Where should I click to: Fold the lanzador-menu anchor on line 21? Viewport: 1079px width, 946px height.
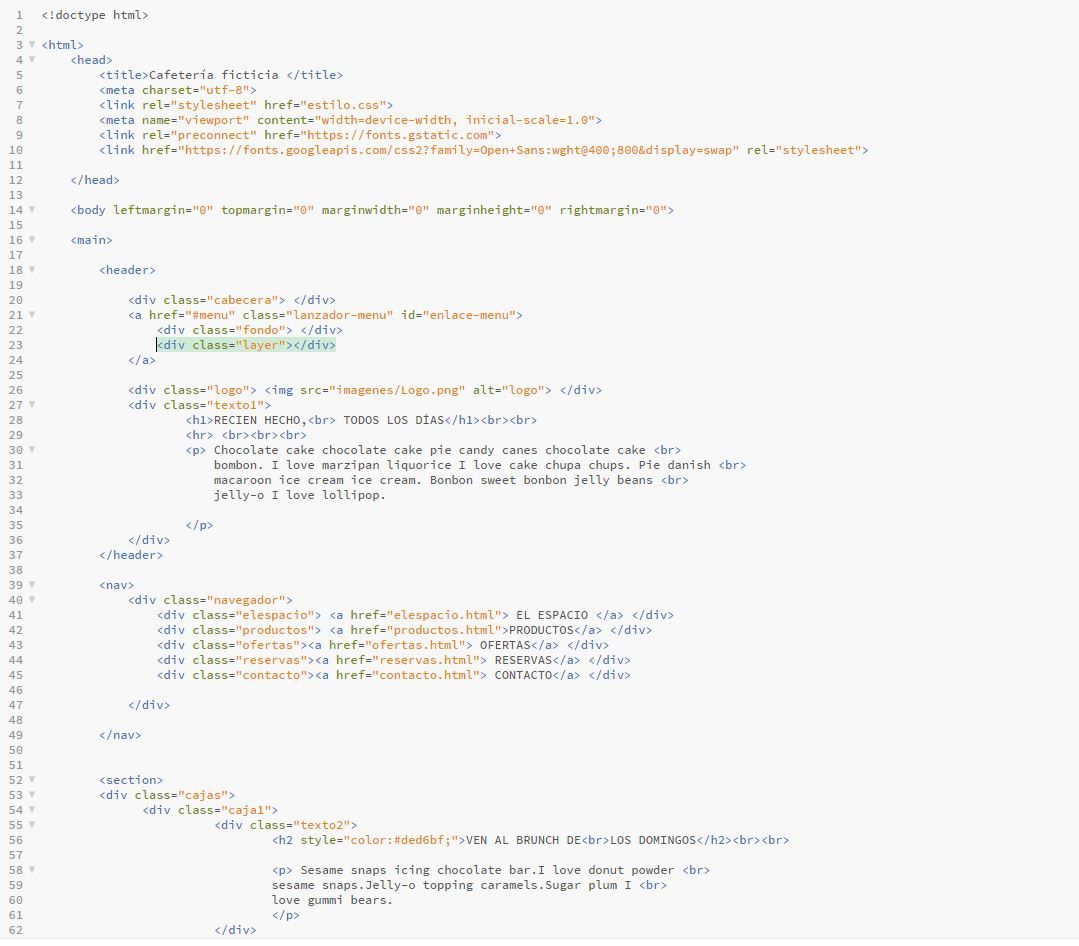coord(32,314)
